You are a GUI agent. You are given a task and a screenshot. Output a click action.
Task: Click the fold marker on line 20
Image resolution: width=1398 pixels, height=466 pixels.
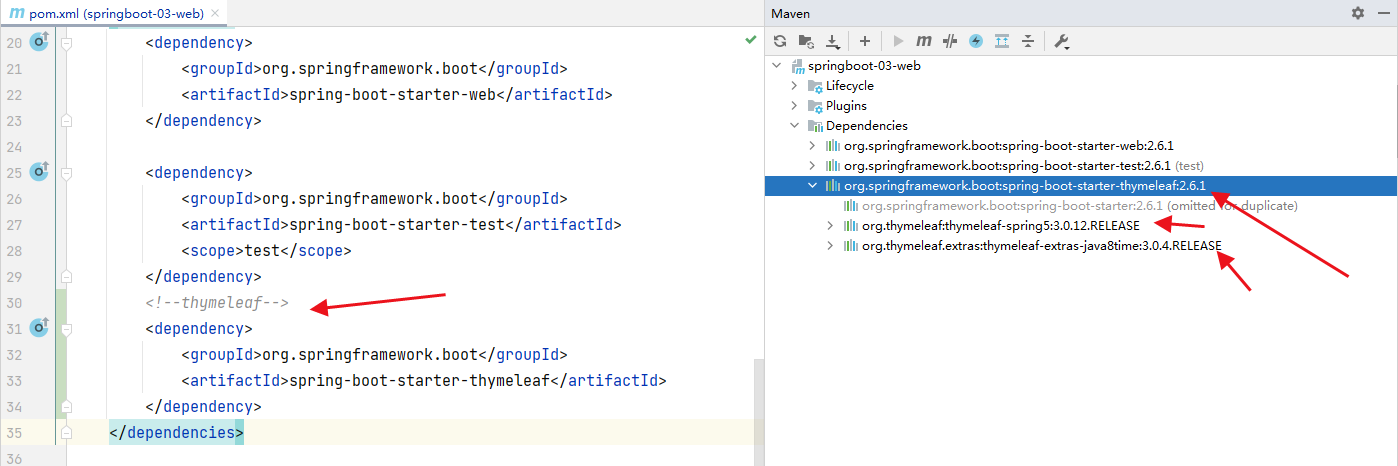click(66, 44)
